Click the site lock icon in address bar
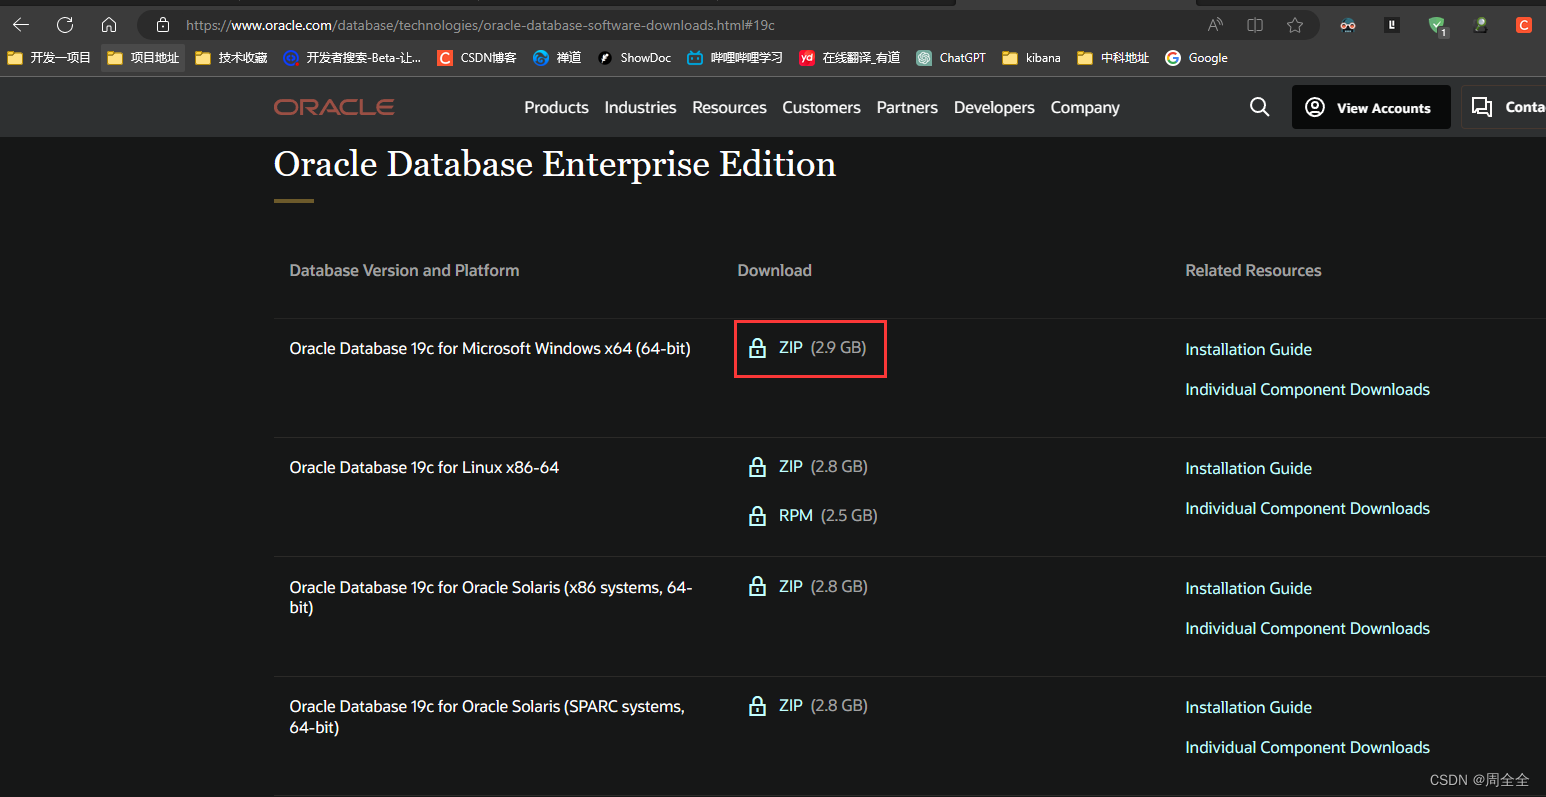The image size is (1546, 797). click(163, 25)
